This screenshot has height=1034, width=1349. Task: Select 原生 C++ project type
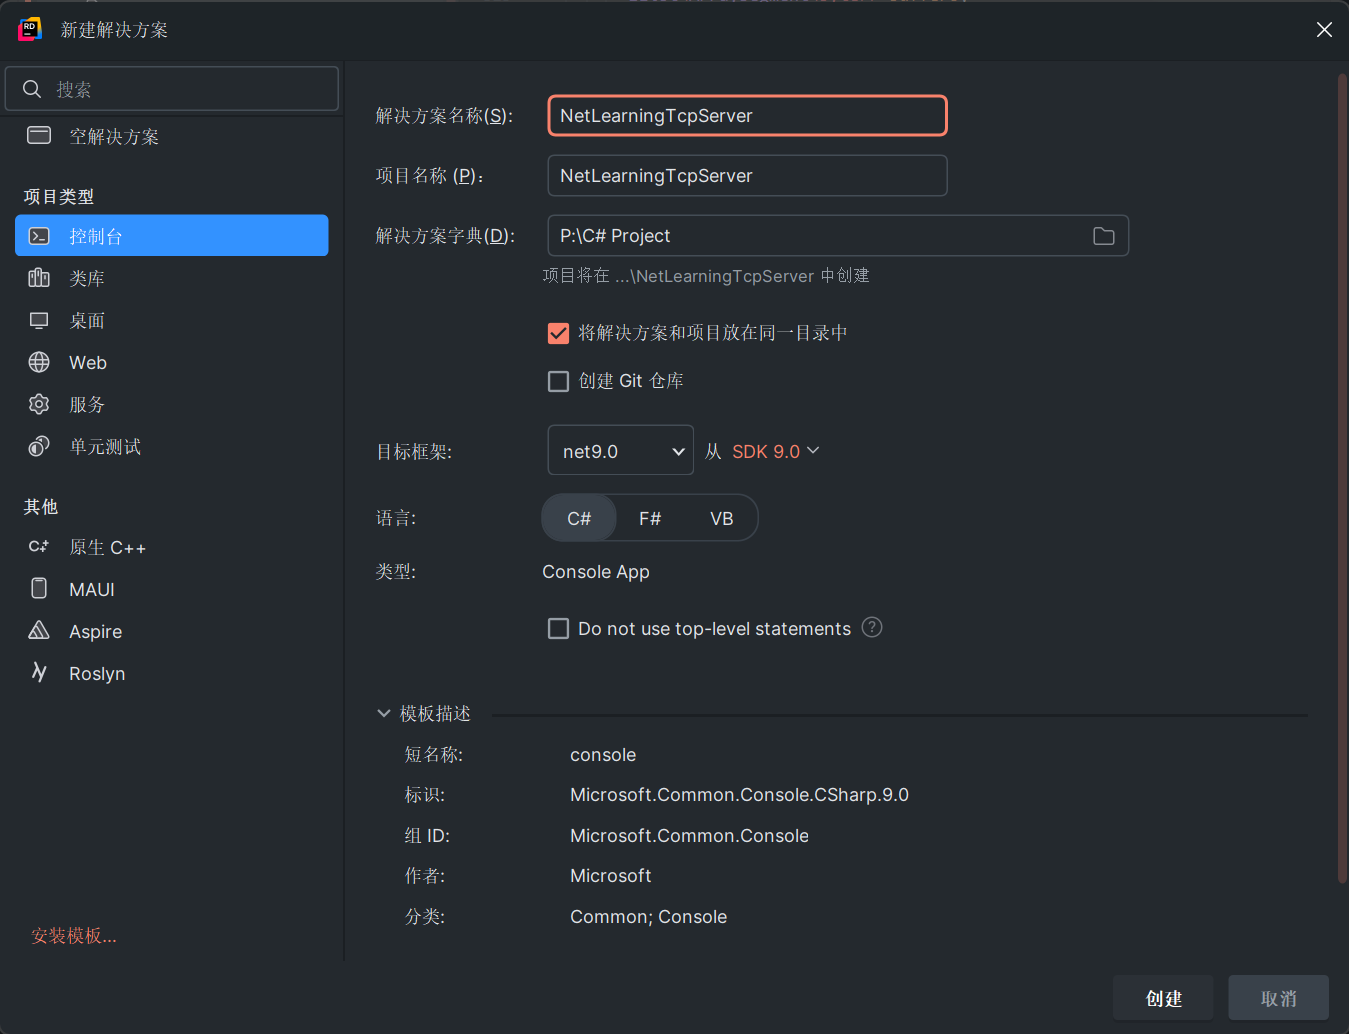coord(172,547)
